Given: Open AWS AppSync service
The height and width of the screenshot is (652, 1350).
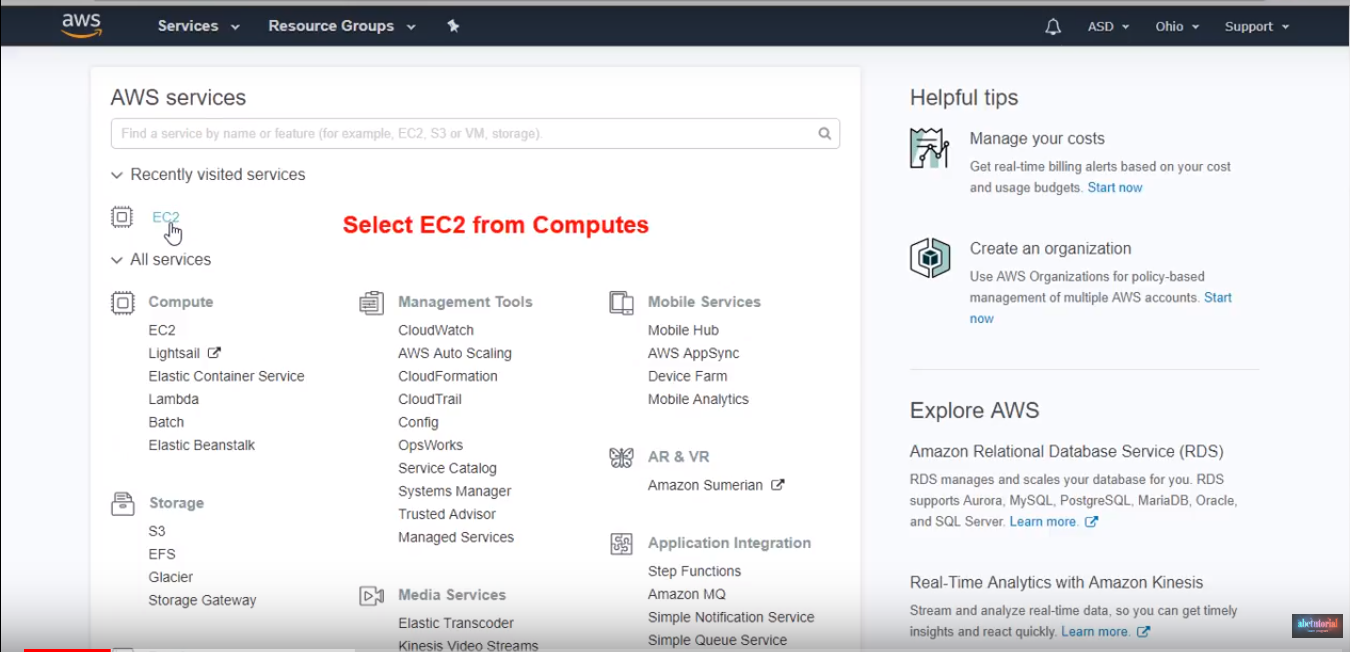Looking at the screenshot, I should click(x=693, y=353).
